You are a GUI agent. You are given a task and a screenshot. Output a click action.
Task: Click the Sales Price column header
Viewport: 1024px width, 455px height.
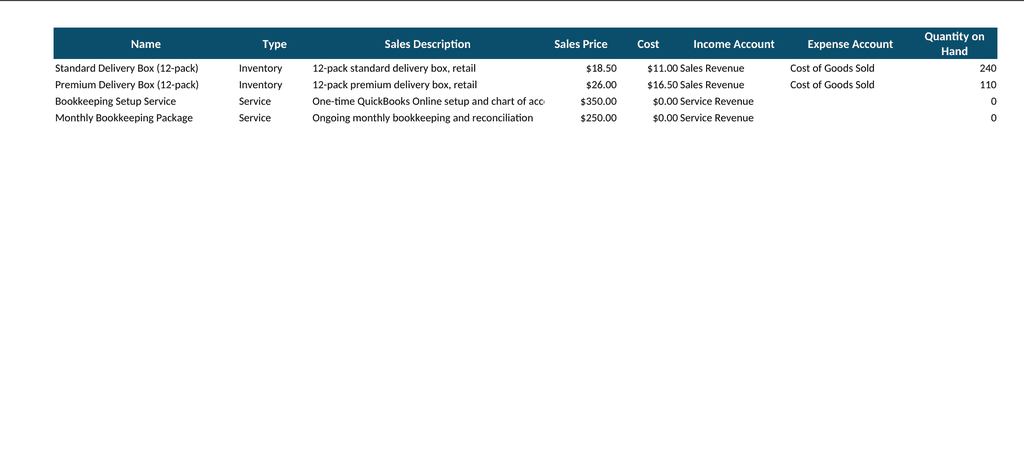tap(581, 44)
